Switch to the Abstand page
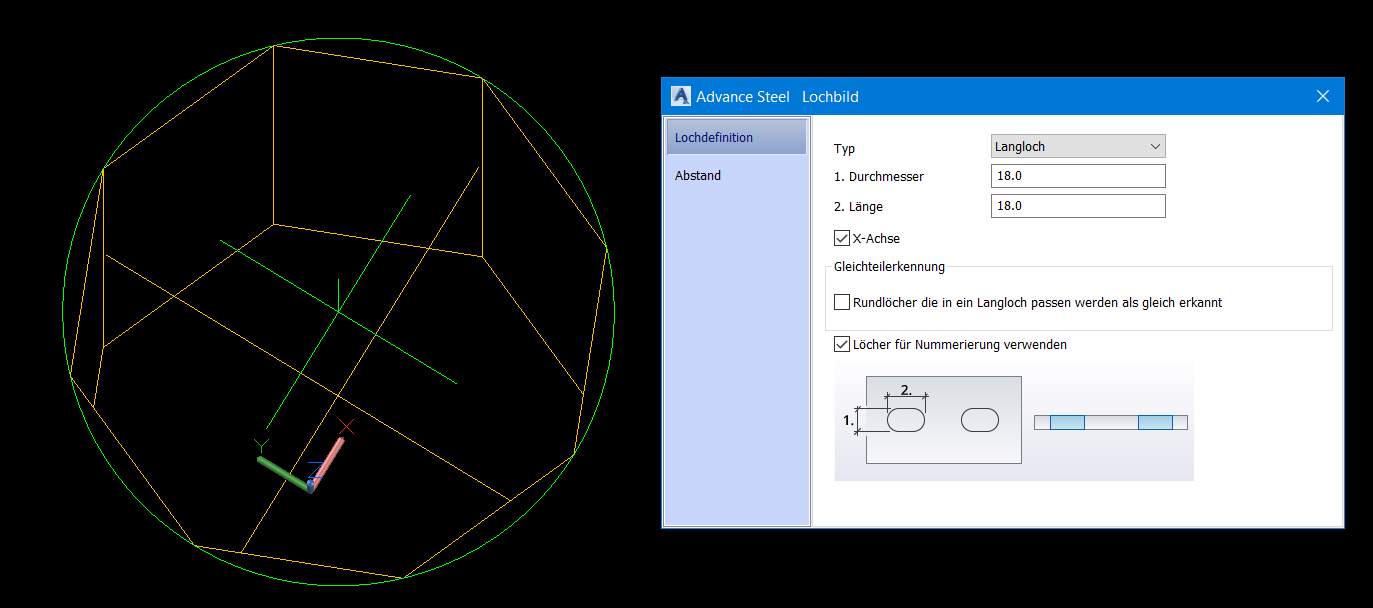This screenshot has height=608, width=1373. [697, 175]
